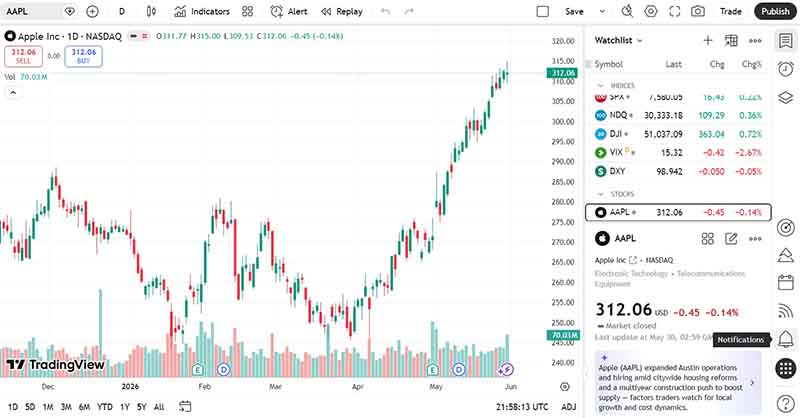The image size is (800, 418).
Task: Expand the Save options dropdown arrow
Action: pyautogui.click(x=602, y=11)
